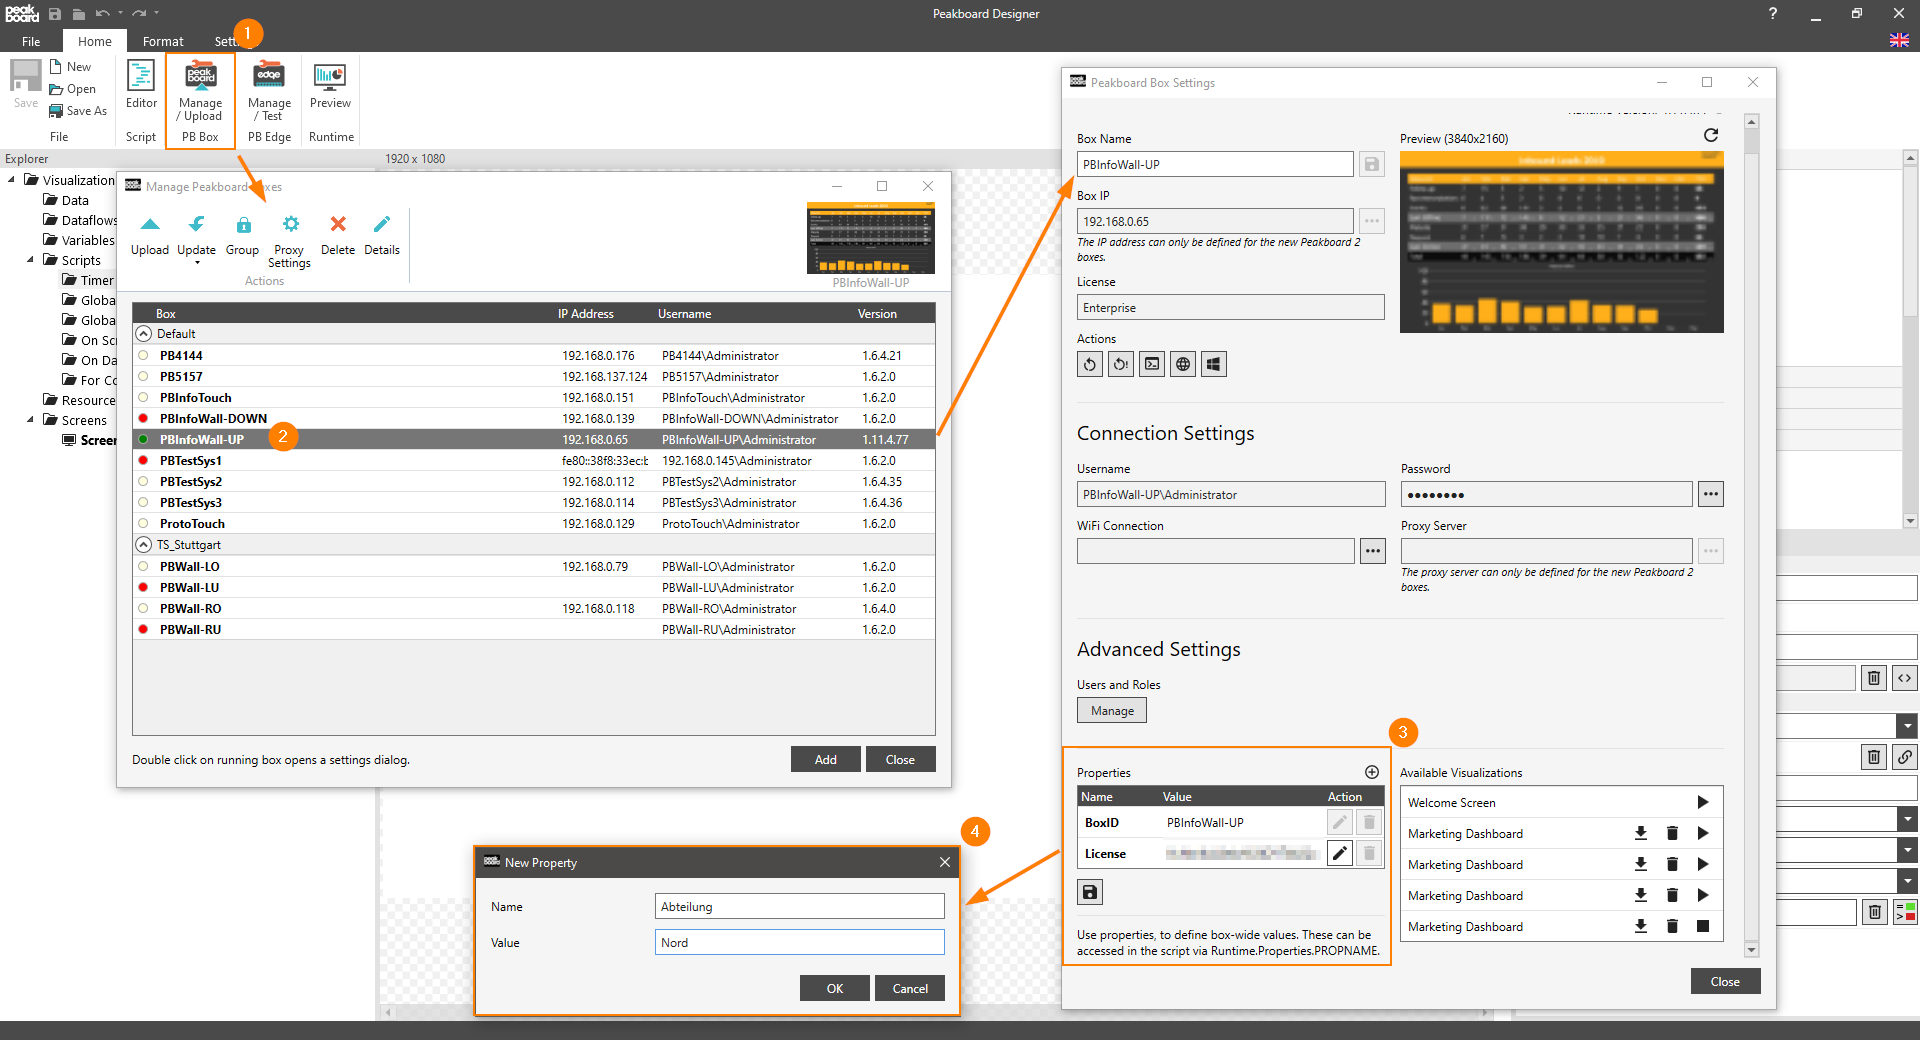
Task: Click the Windows logo action icon
Action: (1214, 364)
